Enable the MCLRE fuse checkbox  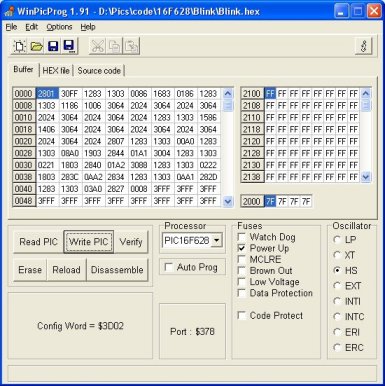click(x=241, y=259)
